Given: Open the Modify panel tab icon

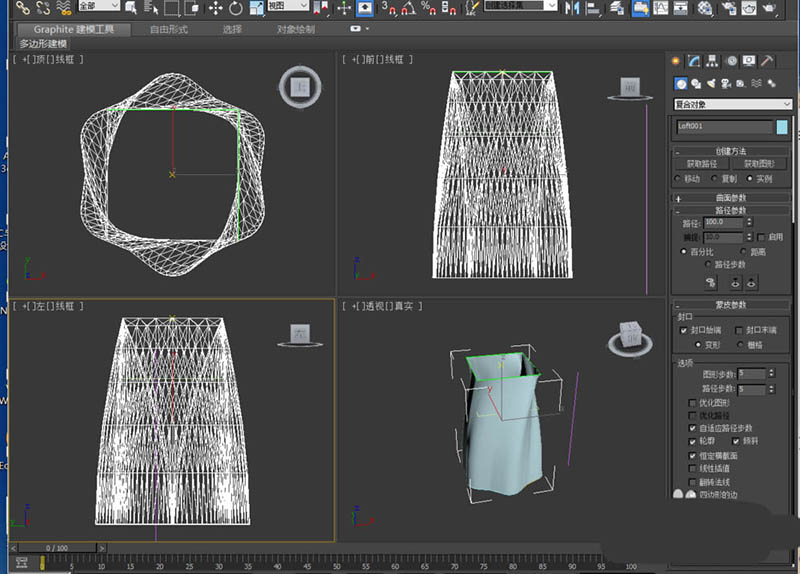Looking at the screenshot, I should click(x=694, y=62).
